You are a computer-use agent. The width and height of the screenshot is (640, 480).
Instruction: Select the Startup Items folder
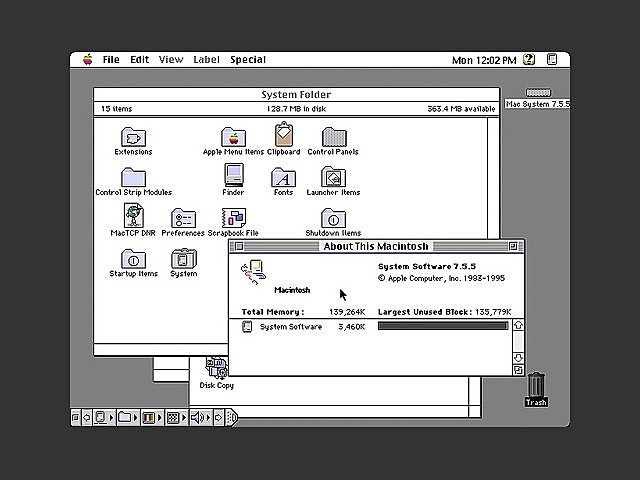[133, 259]
